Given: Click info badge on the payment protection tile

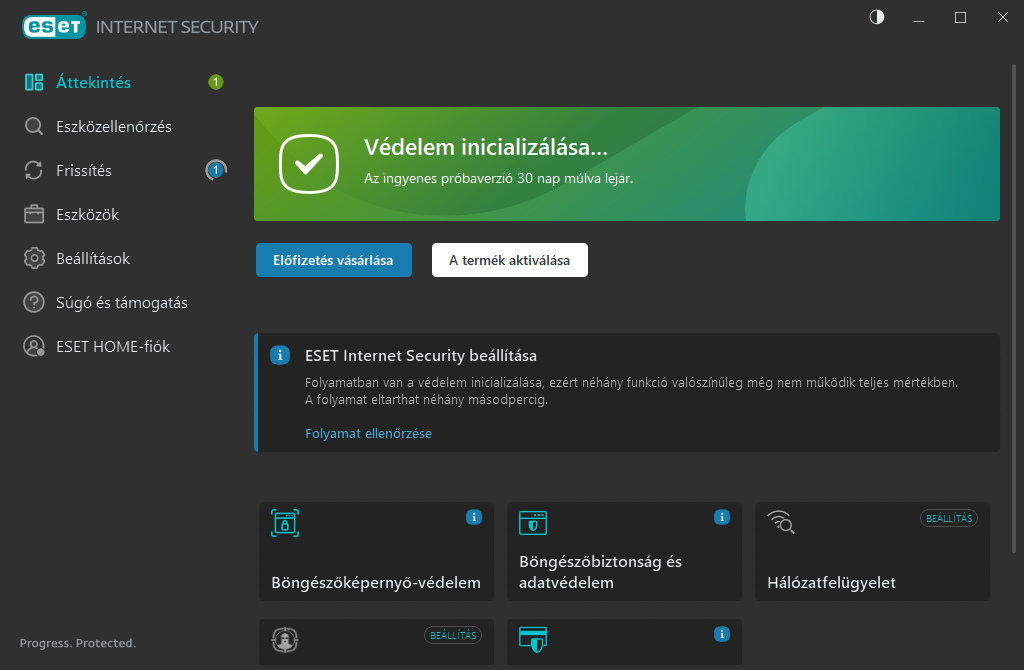Looking at the screenshot, I should [x=722, y=634].
